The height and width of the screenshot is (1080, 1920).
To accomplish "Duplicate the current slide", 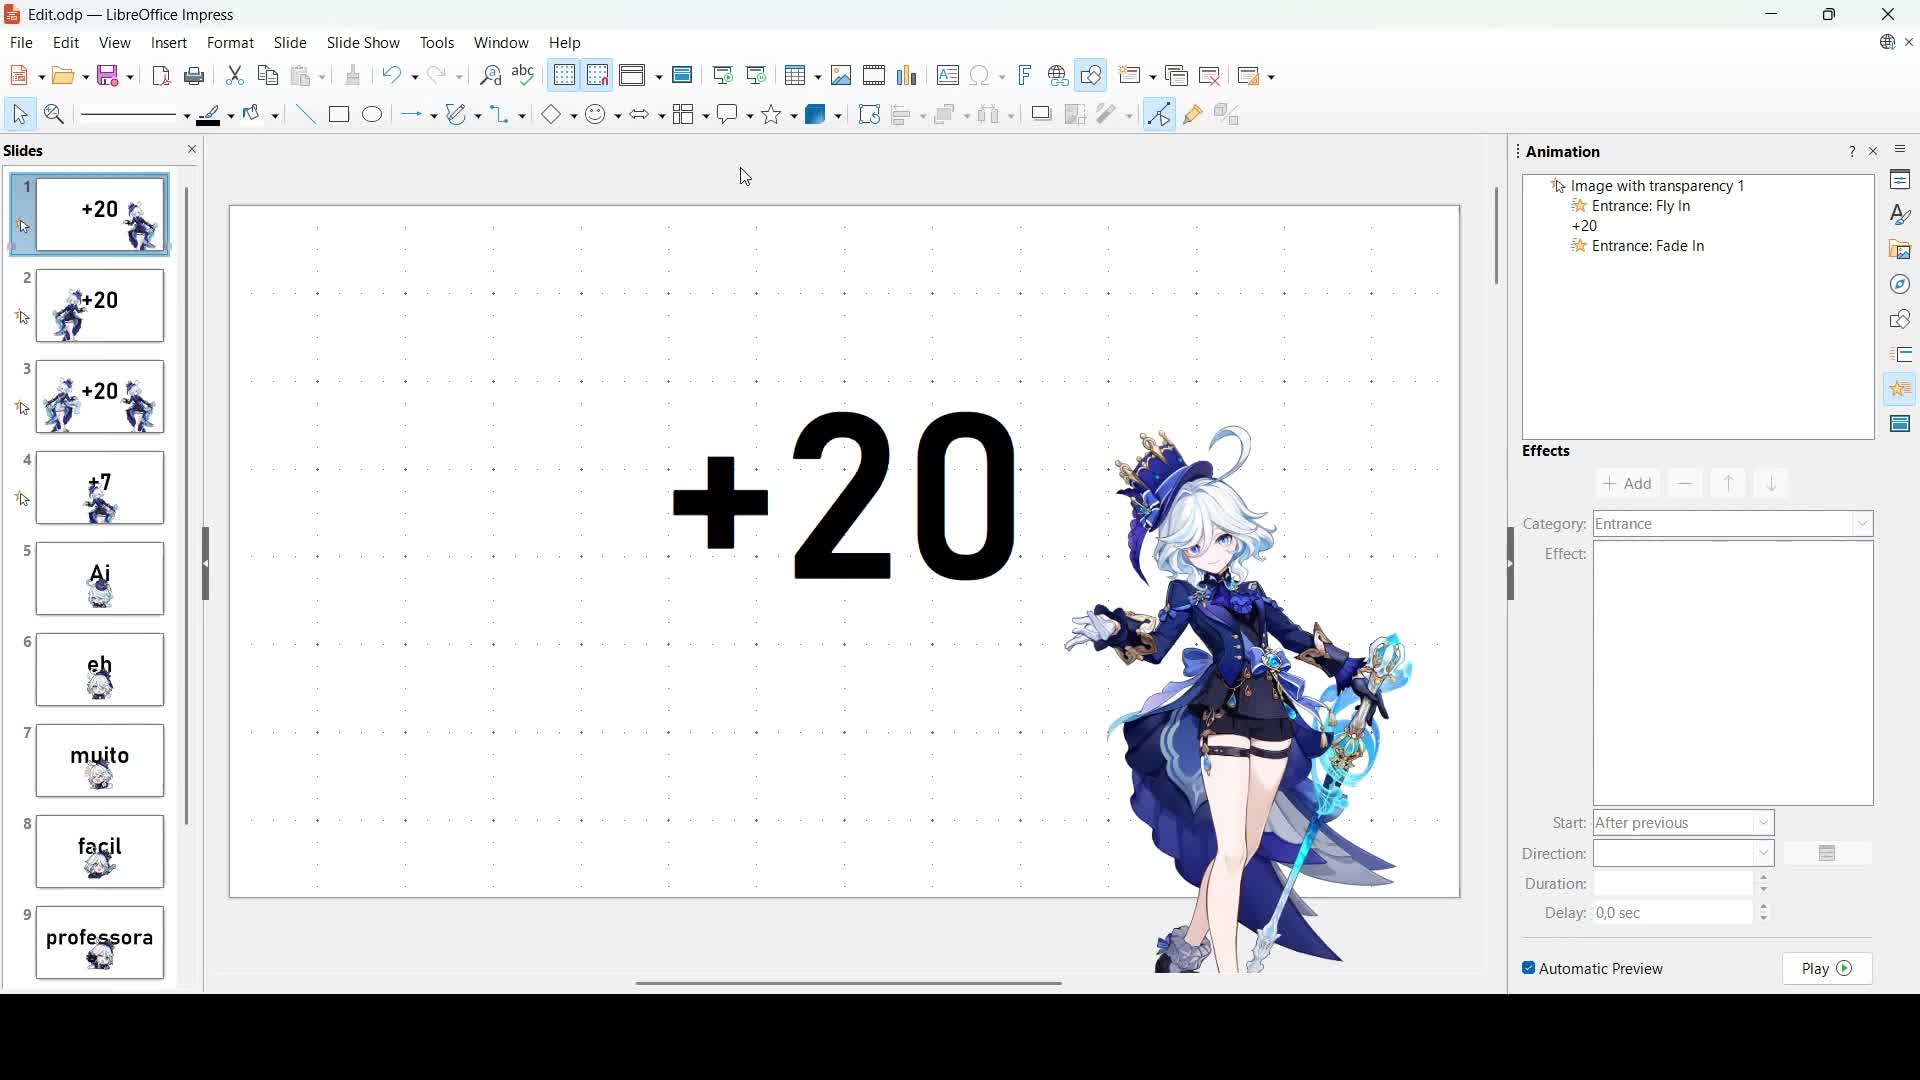I will pos(1177,76).
